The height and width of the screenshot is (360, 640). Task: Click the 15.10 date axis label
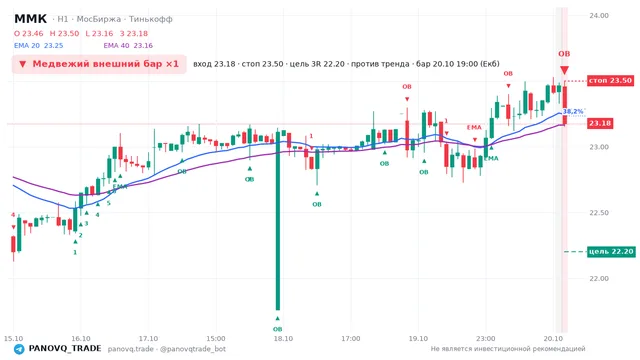[13, 339]
